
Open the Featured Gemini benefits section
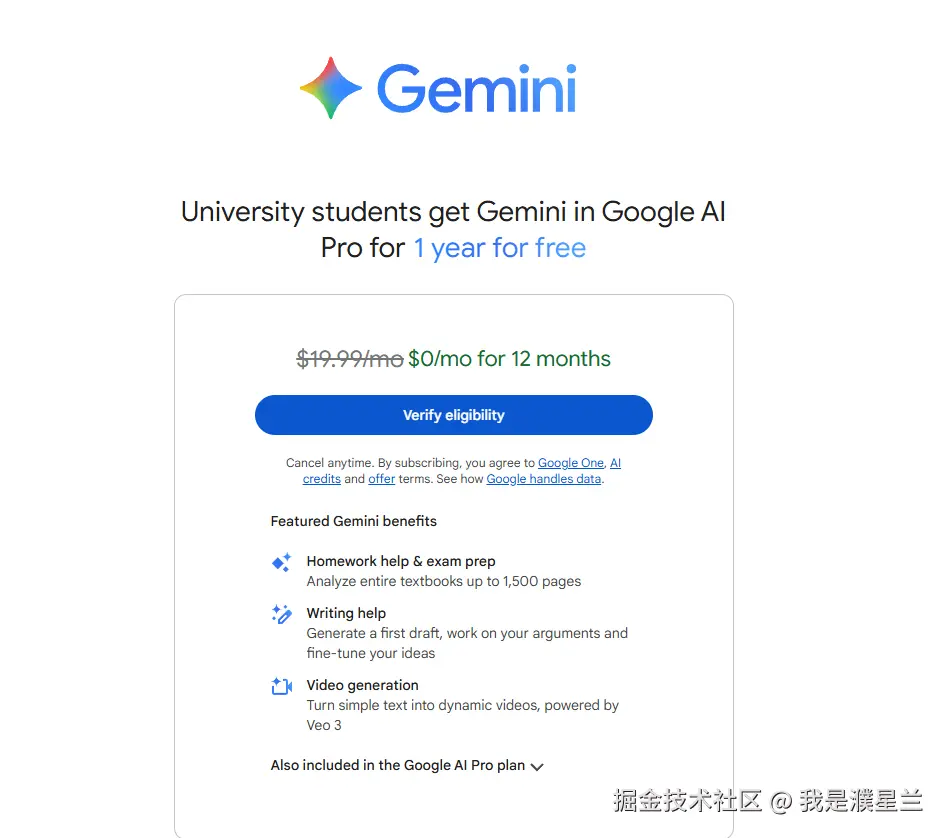pos(353,521)
